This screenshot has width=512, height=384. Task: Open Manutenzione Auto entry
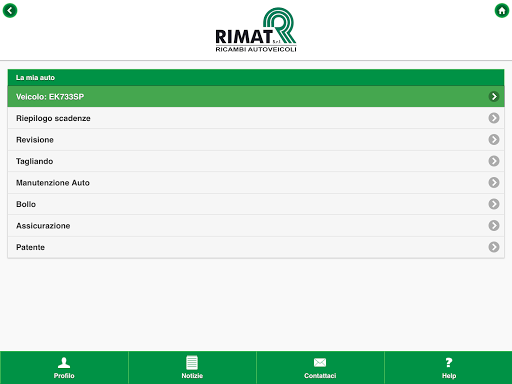point(256,183)
